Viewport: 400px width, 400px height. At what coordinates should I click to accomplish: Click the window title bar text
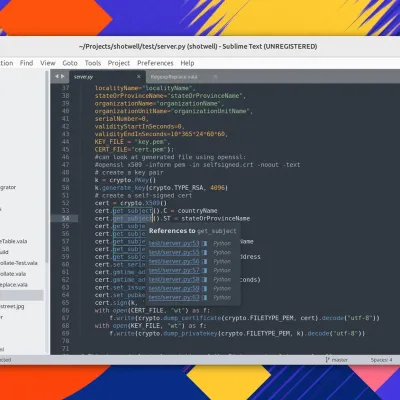(x=198, y=47)
